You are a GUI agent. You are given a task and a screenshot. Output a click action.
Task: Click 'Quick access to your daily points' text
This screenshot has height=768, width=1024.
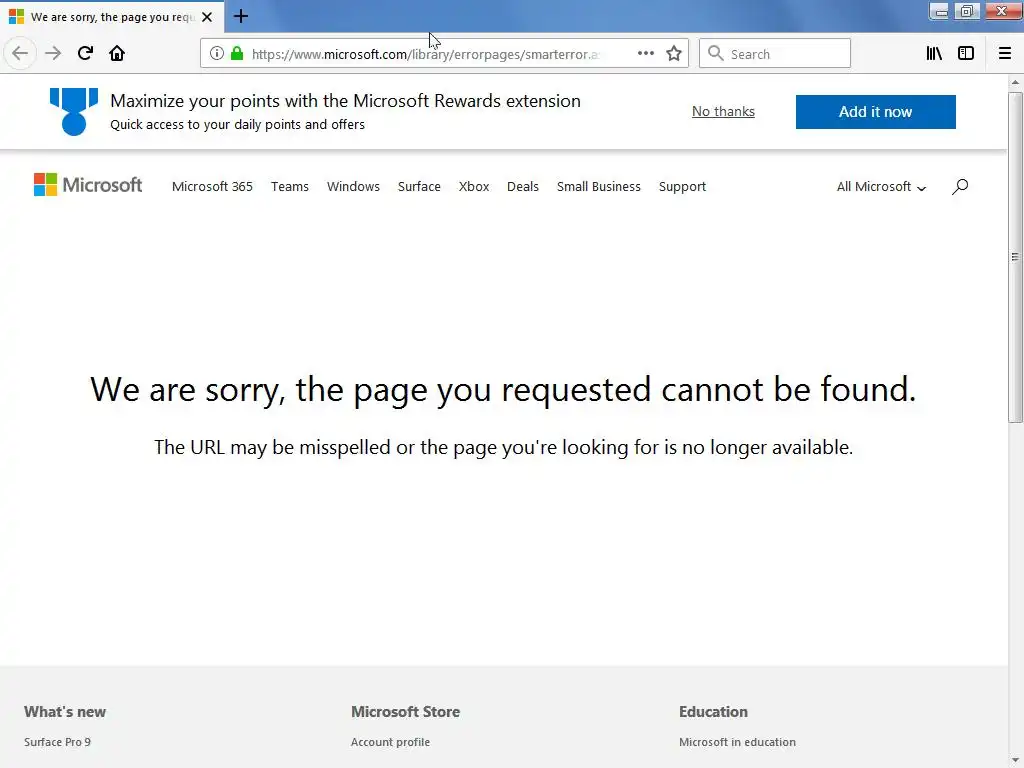tap(238, 125)
